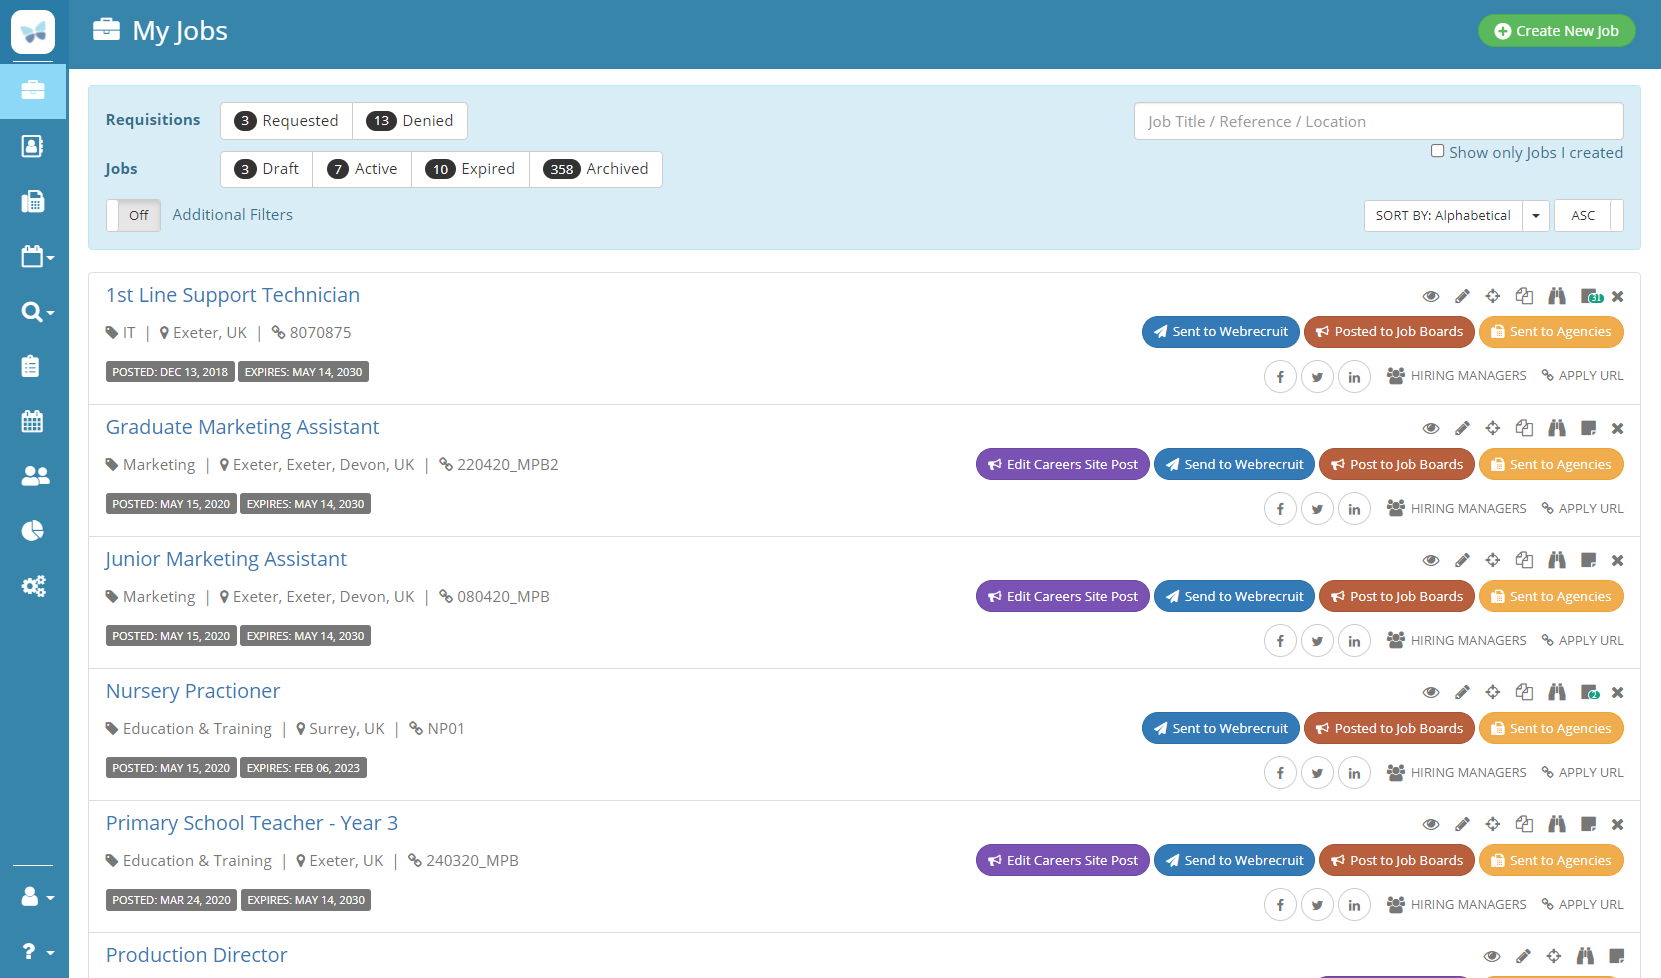1661x978 pixels.
Task: Check Show only Jobs I created
Action: tap(1437, 151)
